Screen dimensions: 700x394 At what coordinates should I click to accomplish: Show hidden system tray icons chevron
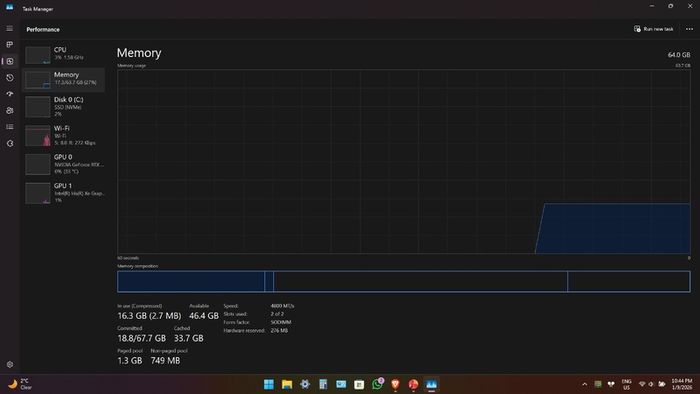point(584,384)
